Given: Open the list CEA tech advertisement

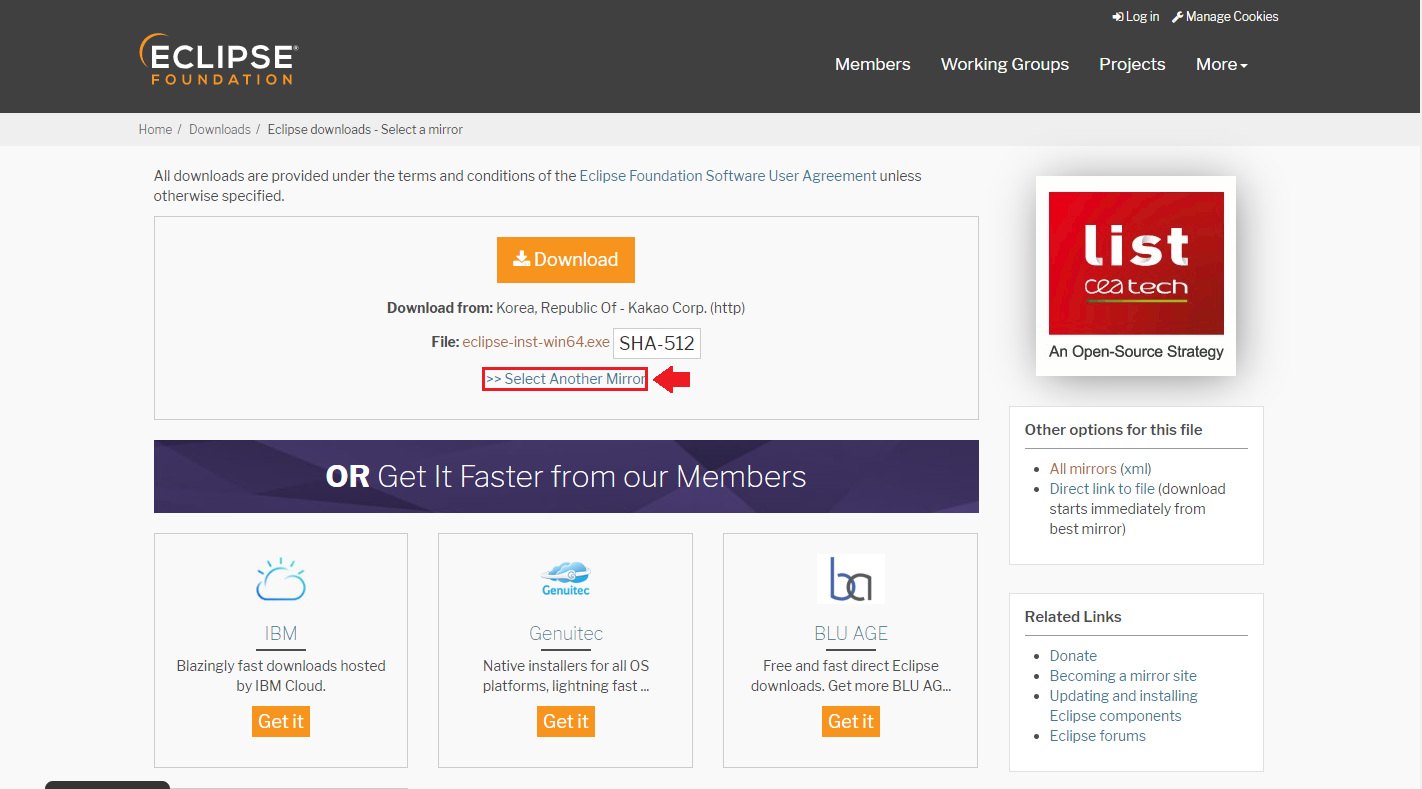Looking at the screenshot, I should tap(1136, 276).
